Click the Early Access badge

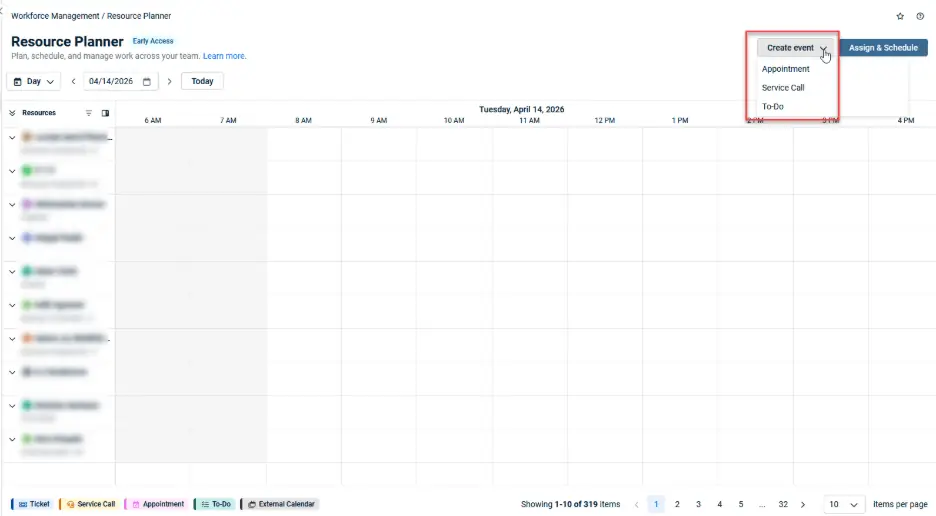pyautogui.click(x=153, y=41)
